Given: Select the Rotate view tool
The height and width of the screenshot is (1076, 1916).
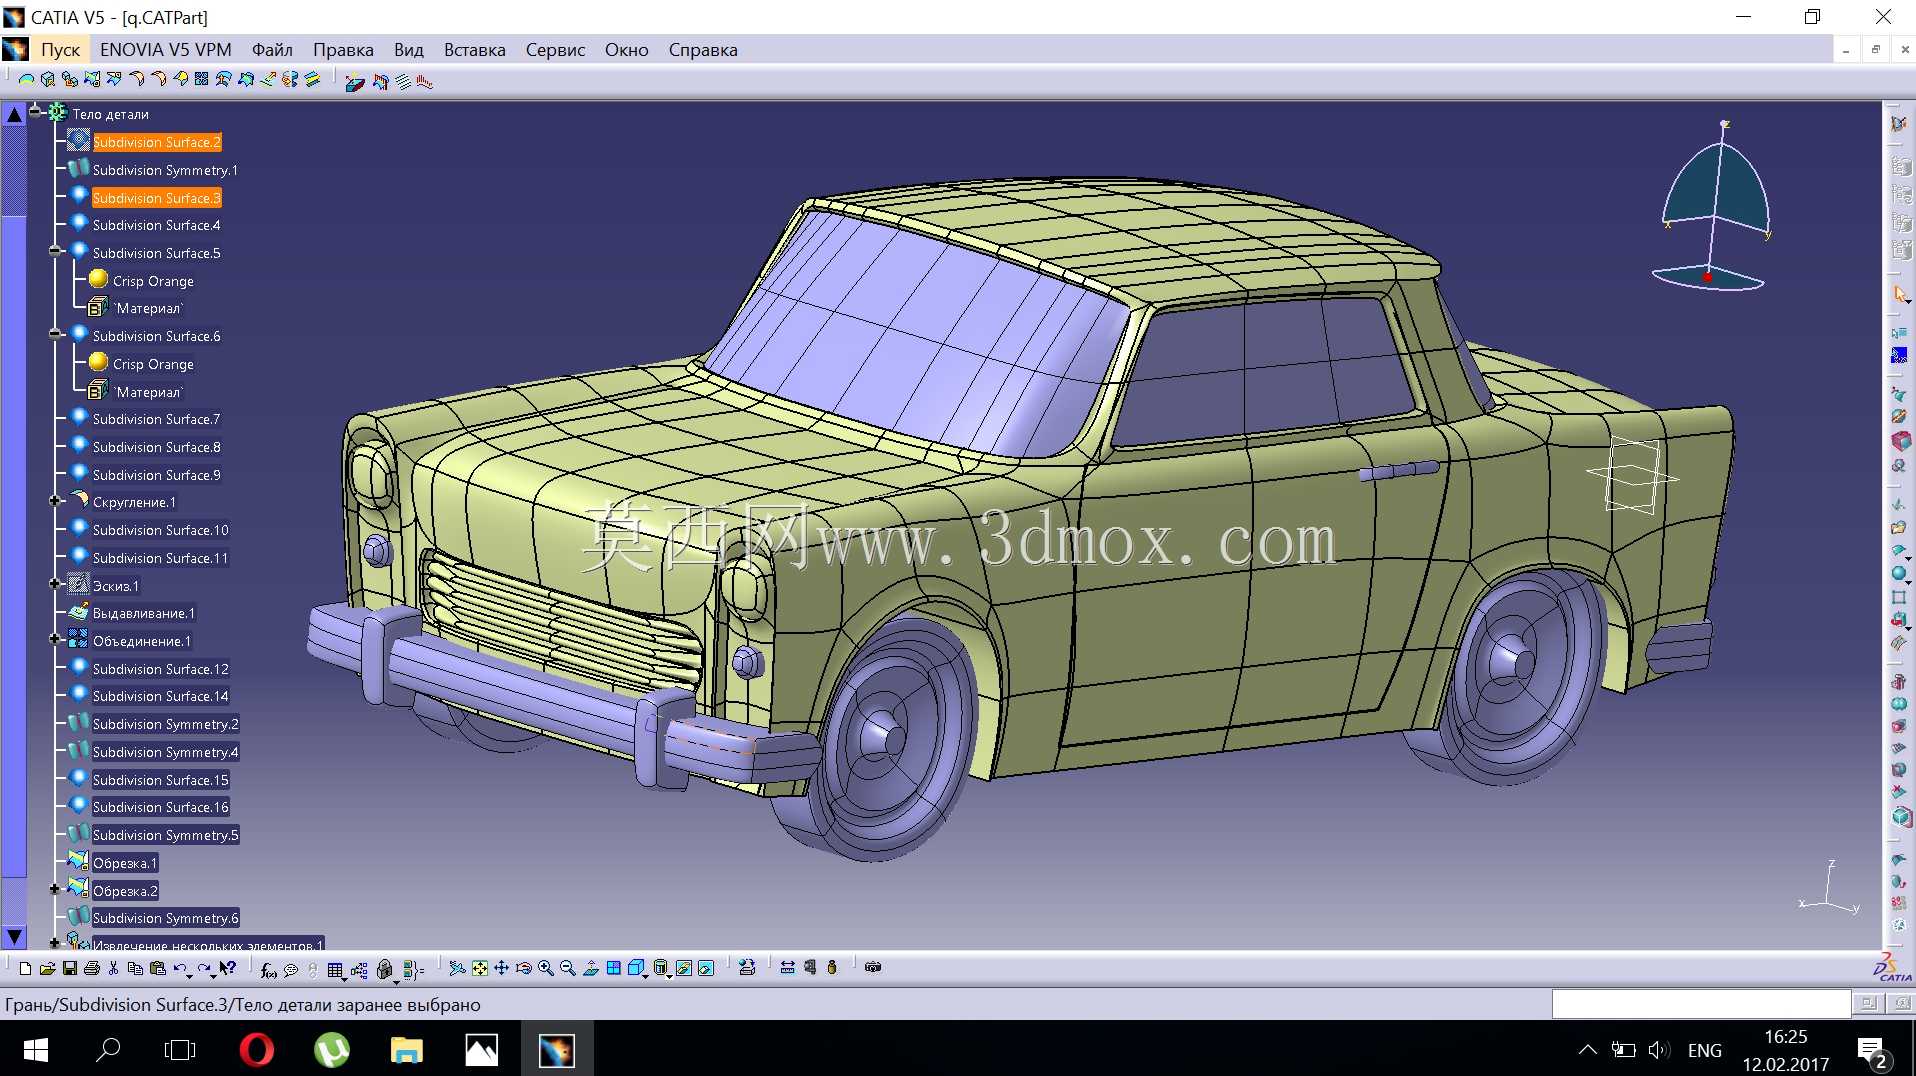Looking at the screenshot, I should (x=524, y=968).
